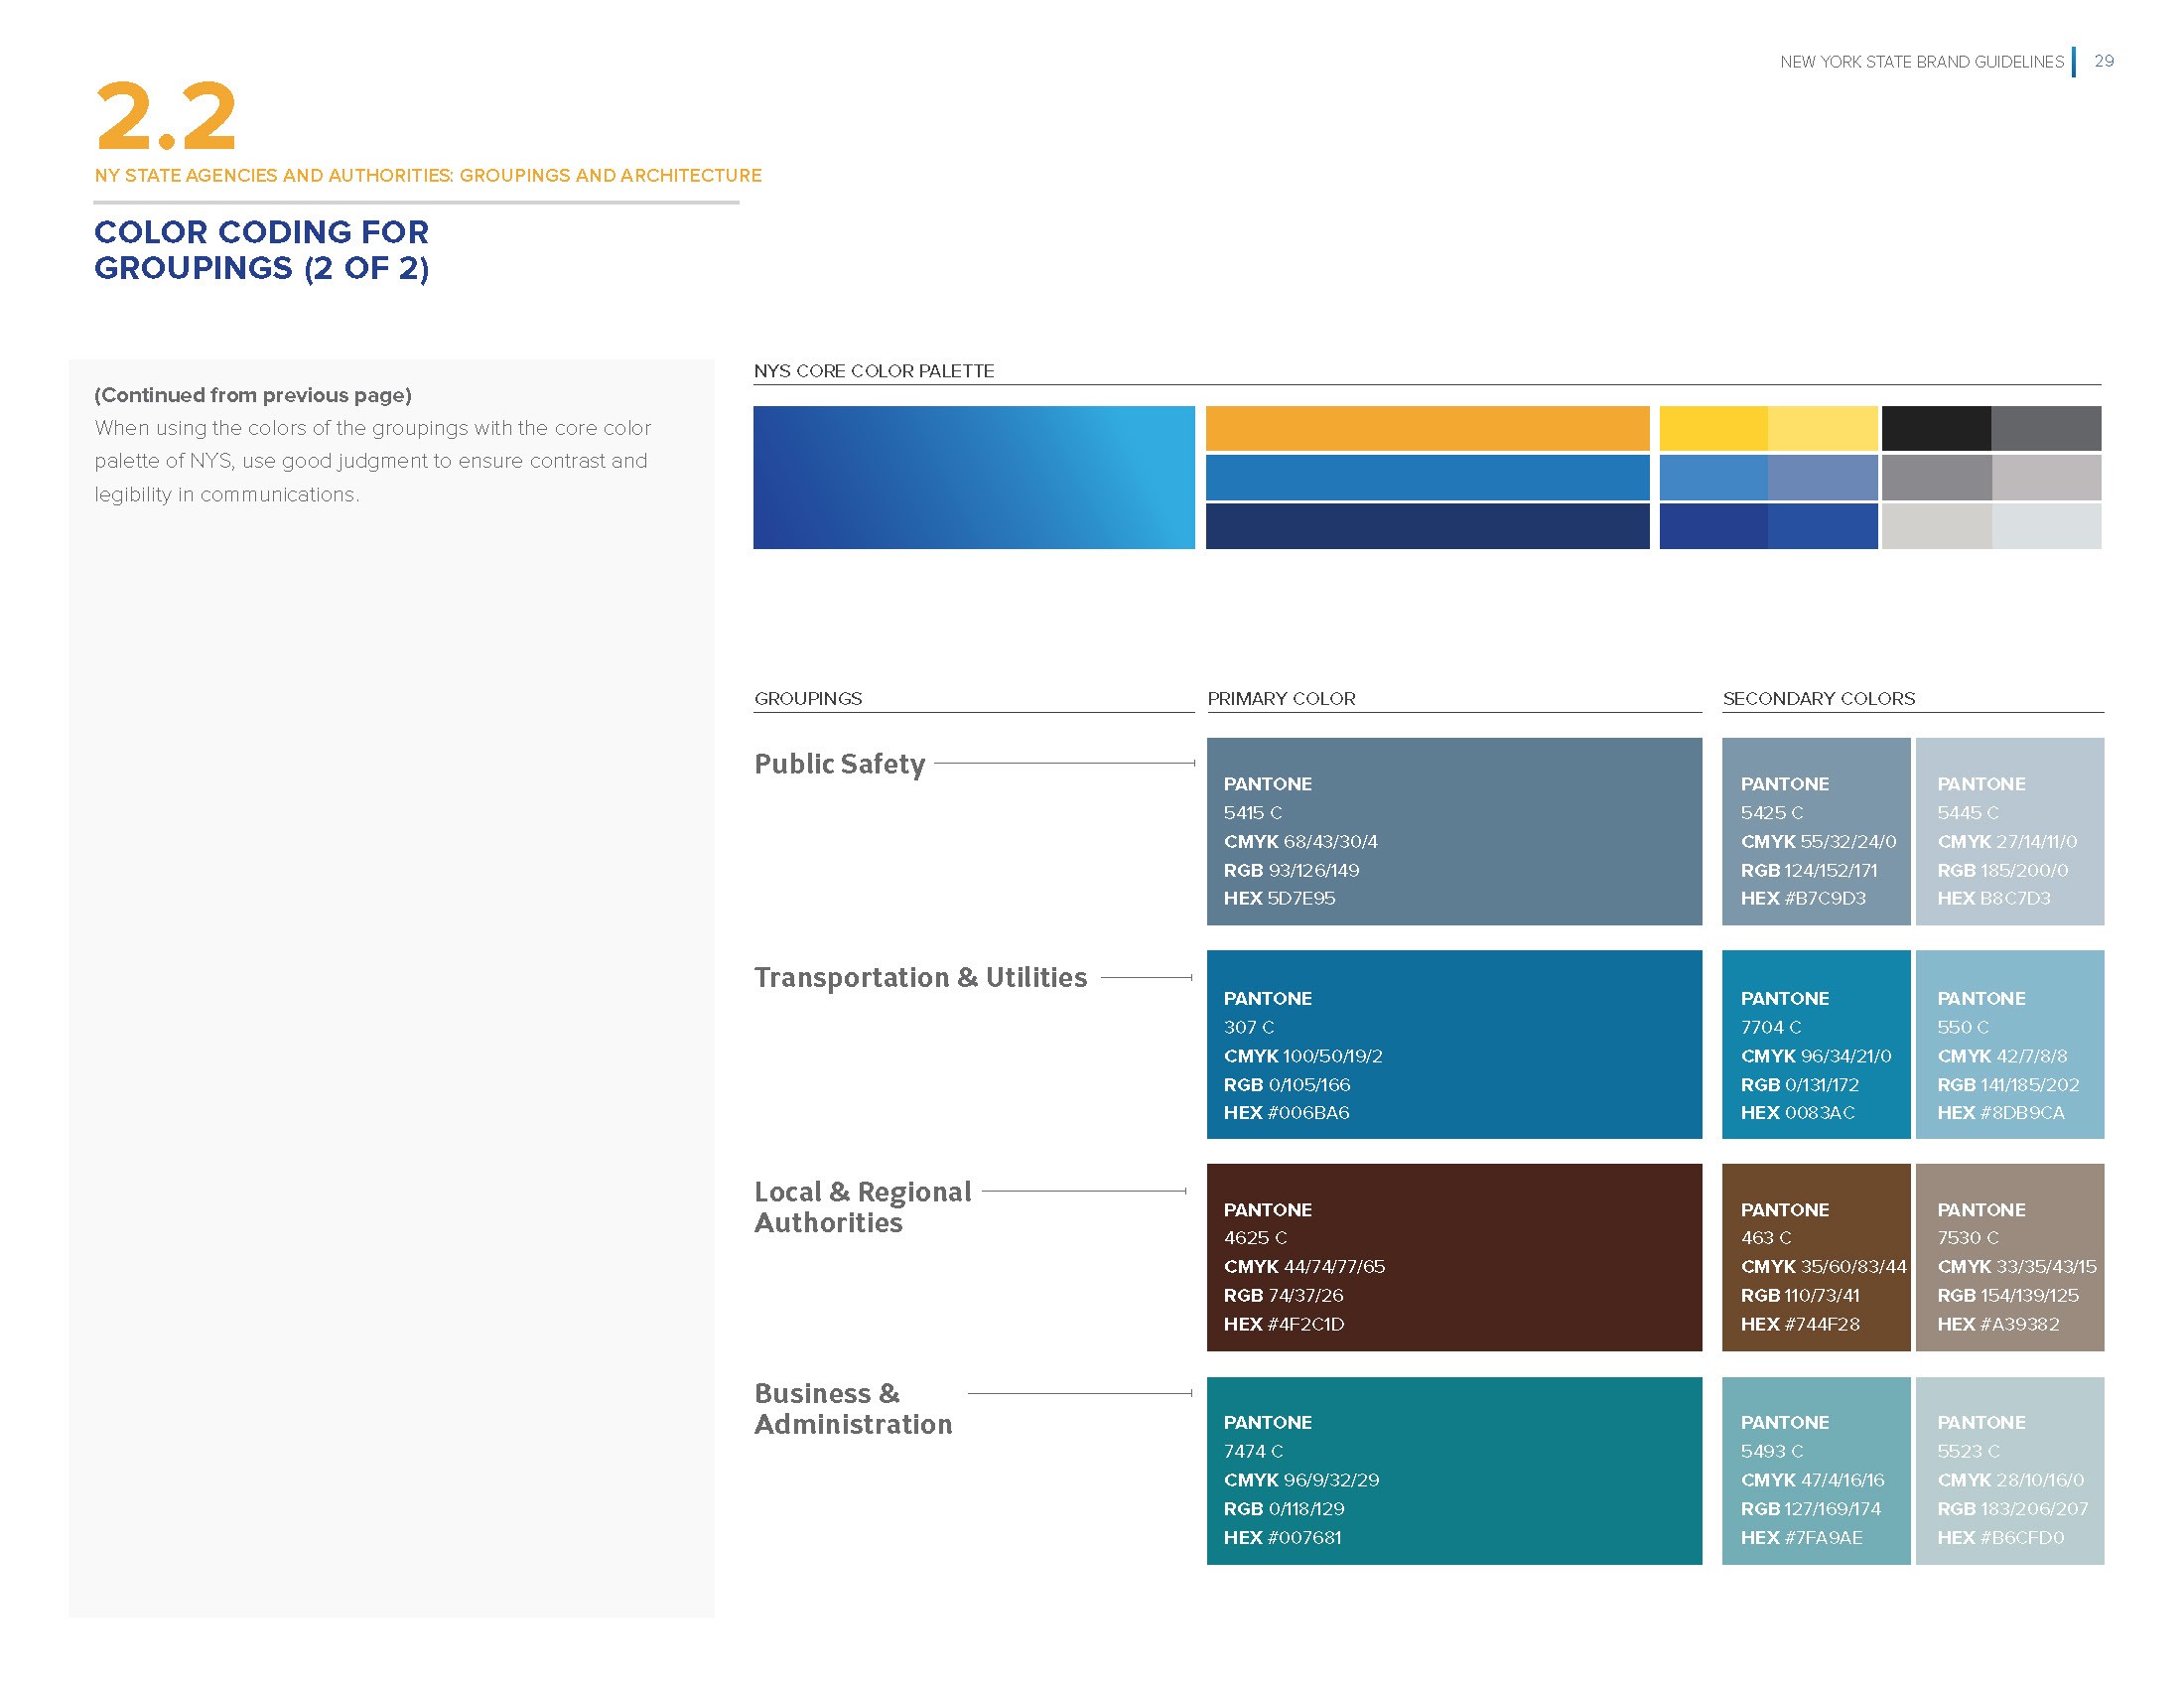Select the orange bar in core palette
This screenshot has height=1688, width=2184.
pos(1426,428)
